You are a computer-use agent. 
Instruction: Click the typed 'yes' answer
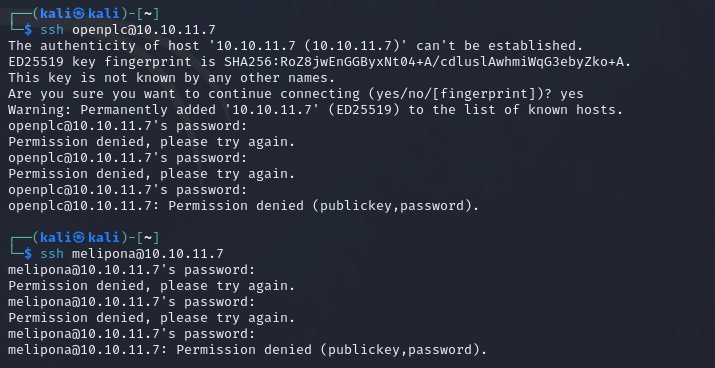click(572, 94)
